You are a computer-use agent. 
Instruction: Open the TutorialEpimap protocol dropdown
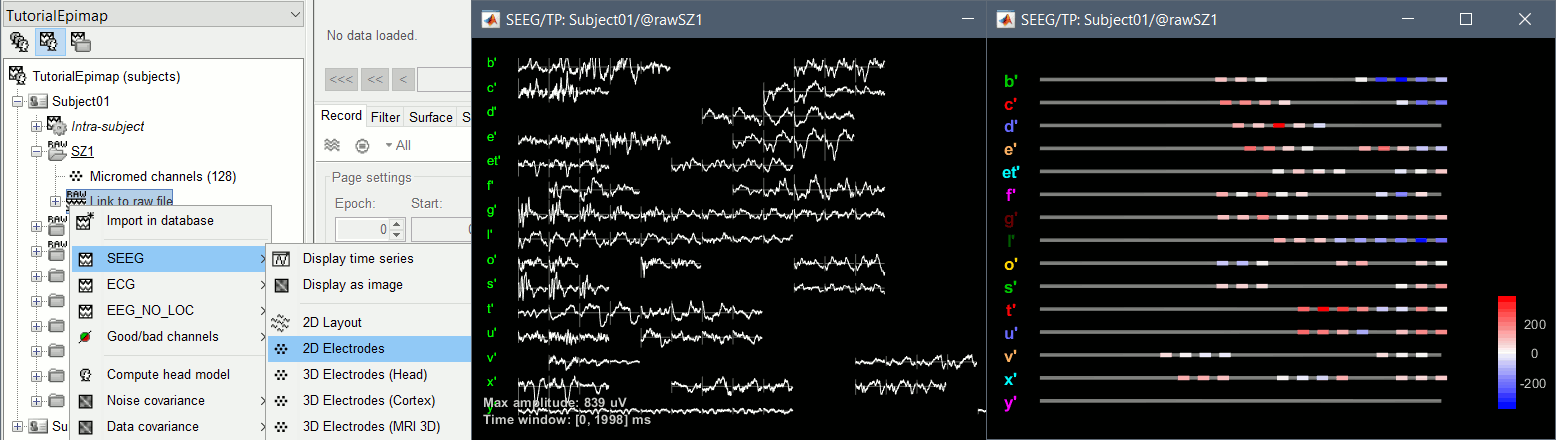pos(293,14)
